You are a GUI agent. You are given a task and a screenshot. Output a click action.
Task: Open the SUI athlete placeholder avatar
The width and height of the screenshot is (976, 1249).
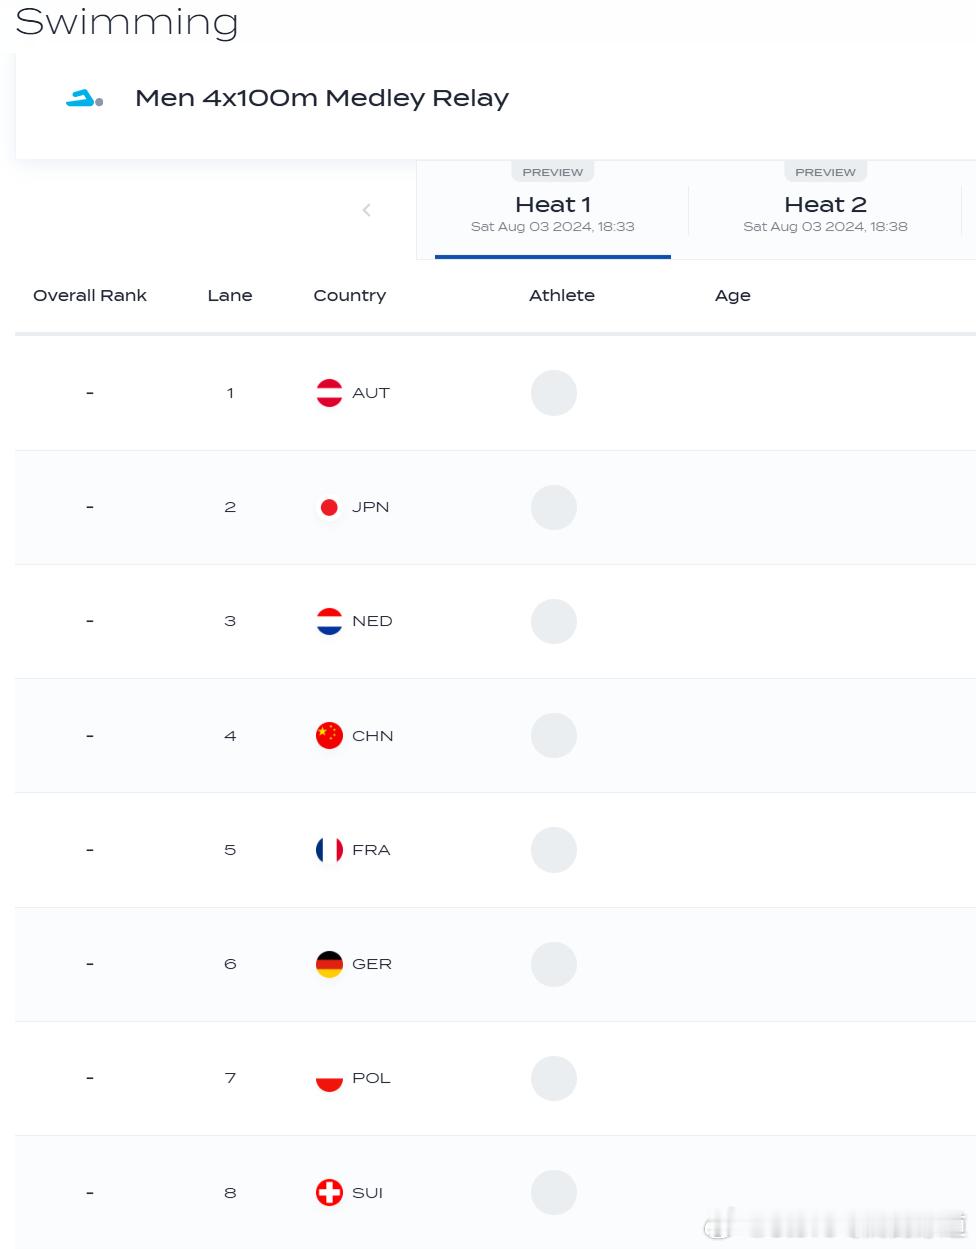pyautogui.click(x=554, y=1193)
